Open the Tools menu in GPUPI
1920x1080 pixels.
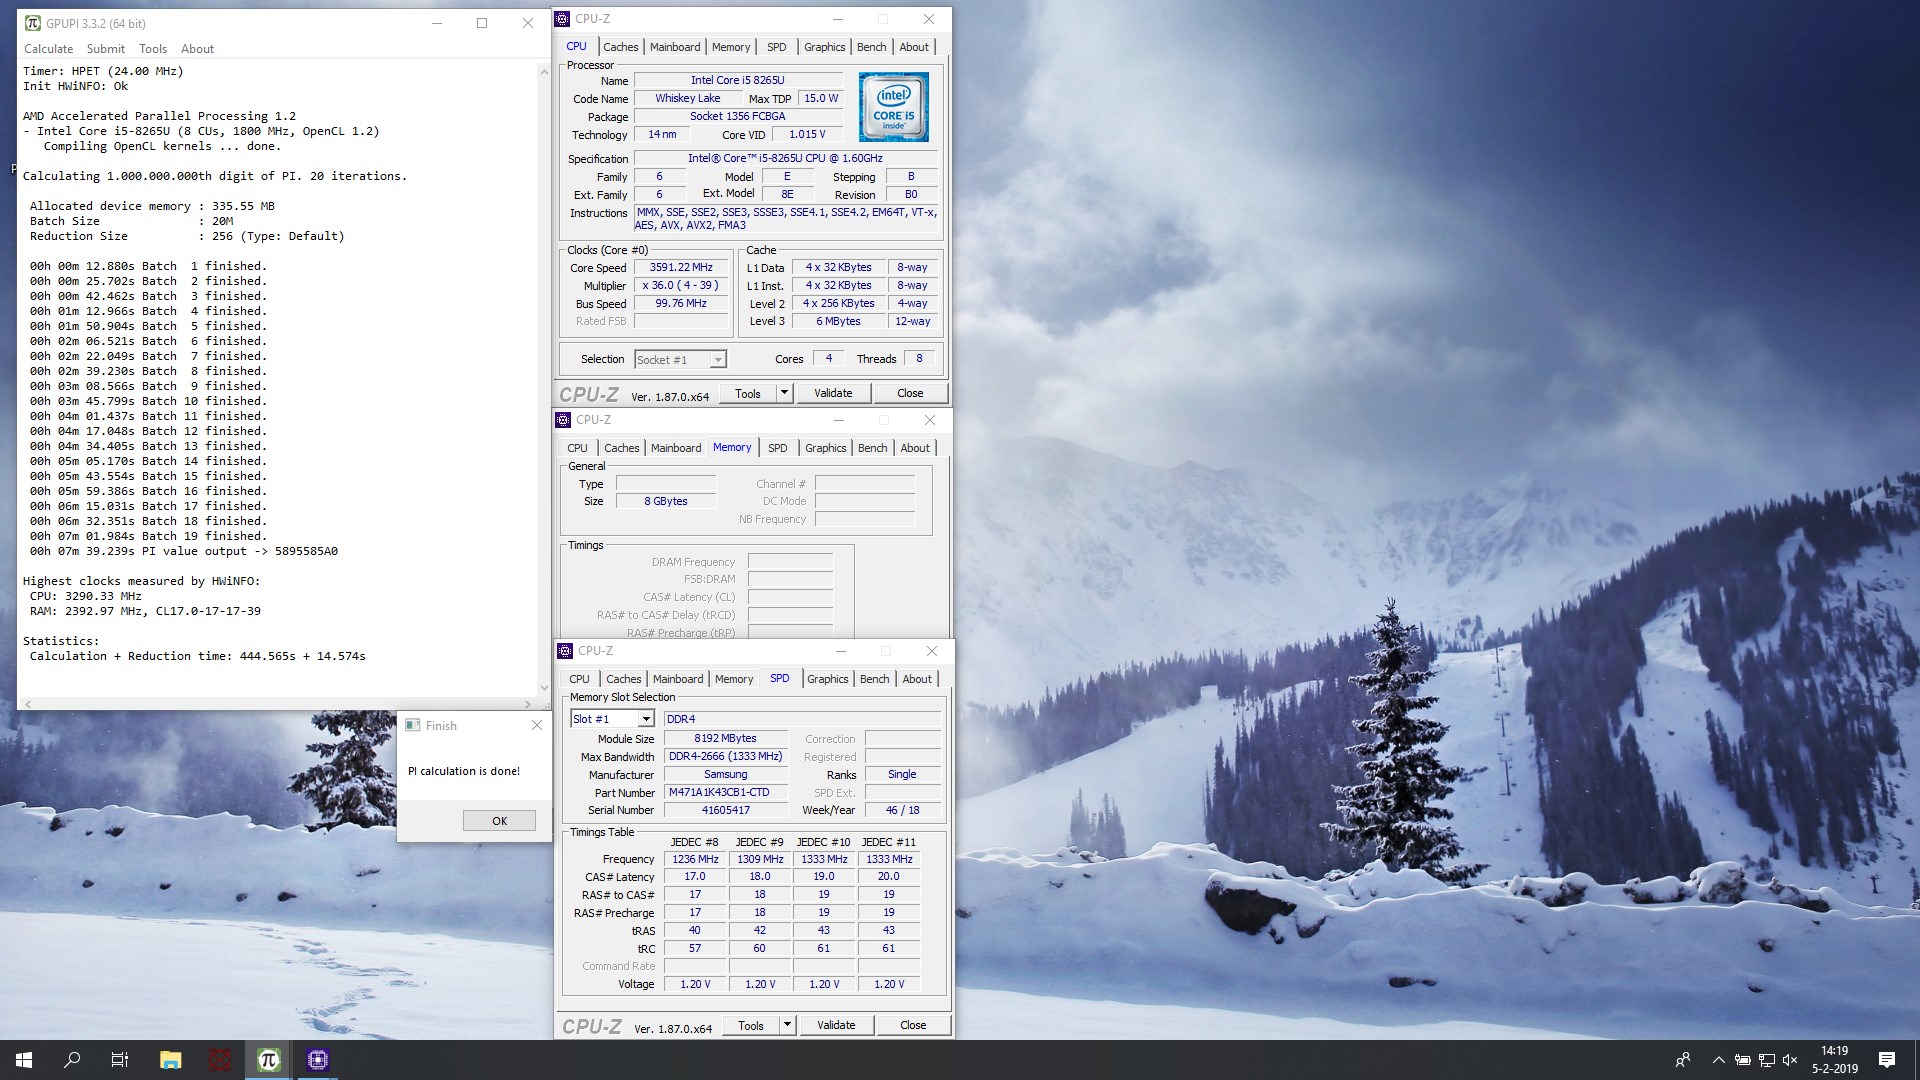(153, 49)
